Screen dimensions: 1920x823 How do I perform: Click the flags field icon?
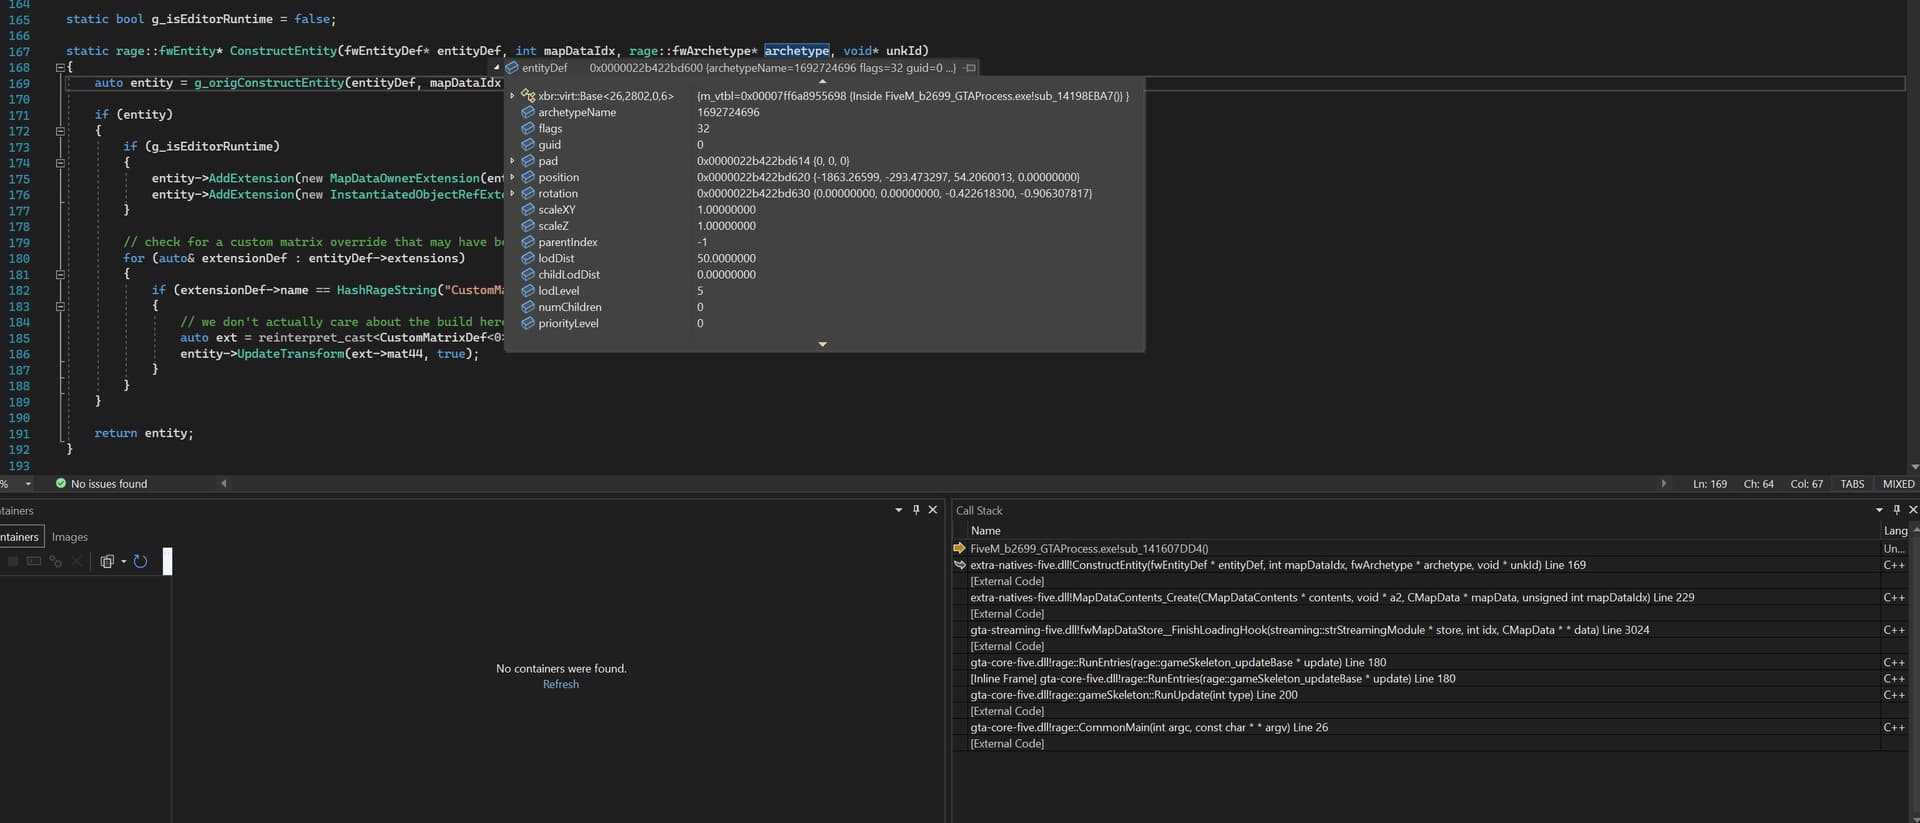[528, 128]
